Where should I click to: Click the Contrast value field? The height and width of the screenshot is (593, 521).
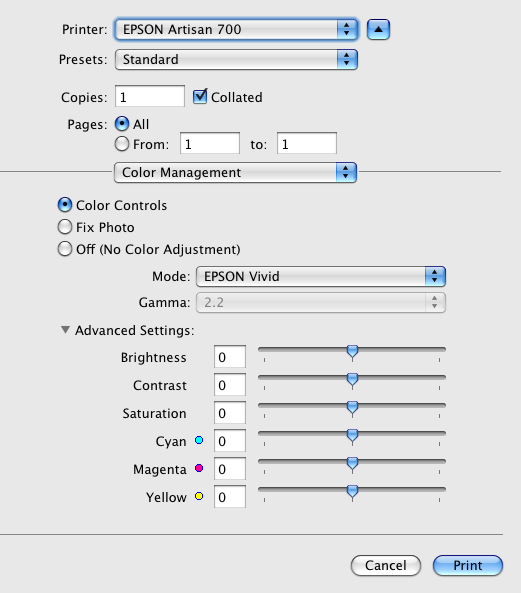(230, 385)
